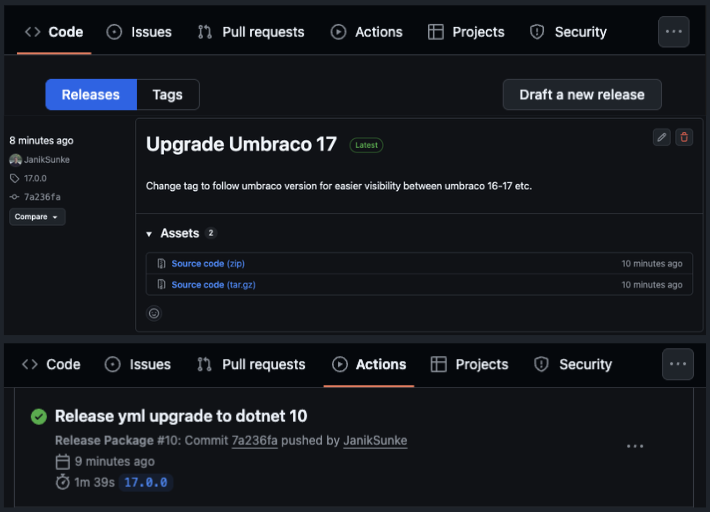This screenshot has width=710, height=512.
Task: Click Release Package #10 workflow name text
Action: tap(118, 440)
